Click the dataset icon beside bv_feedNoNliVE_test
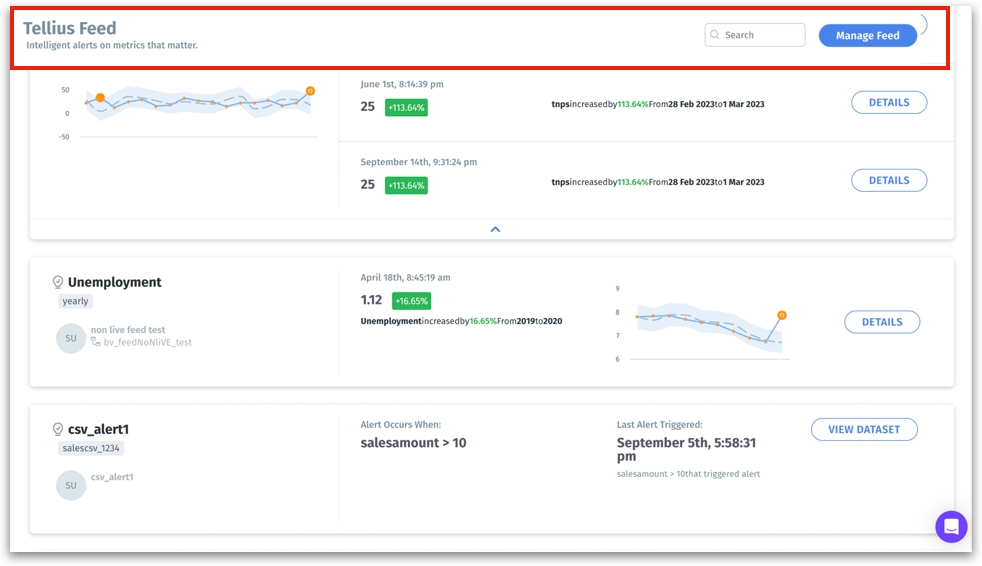 point(96,342)
